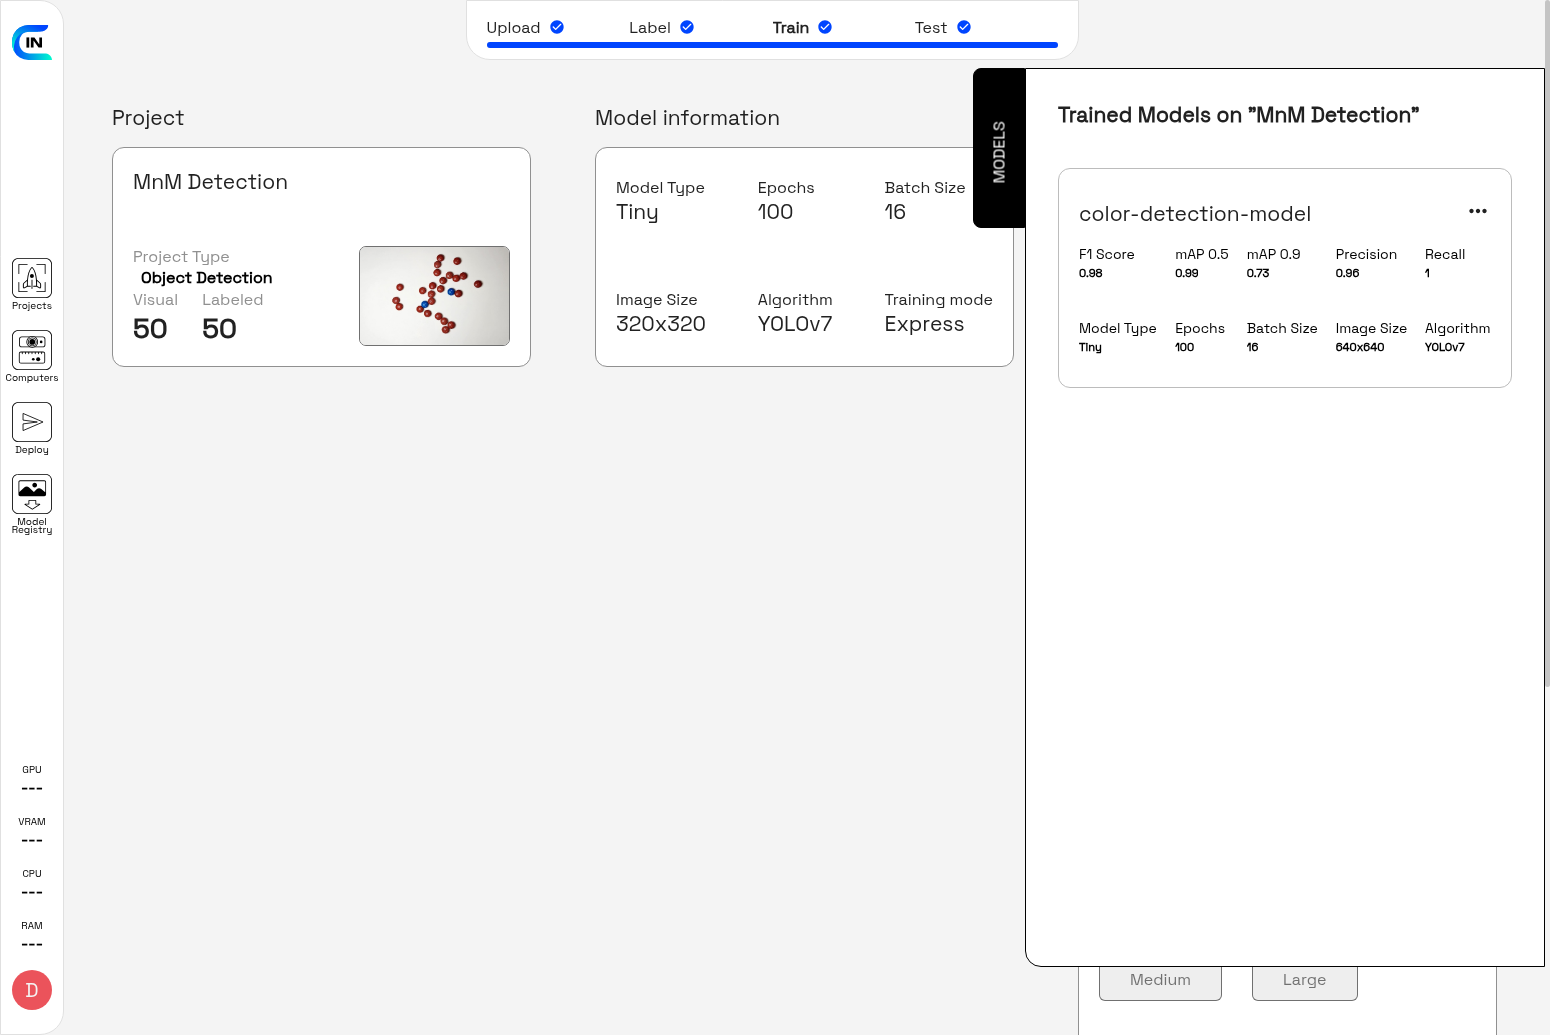Switch to the Train step
The height and width of the screenshot is (1035, 1550).
pyautogui.click(x=790, y=28)
